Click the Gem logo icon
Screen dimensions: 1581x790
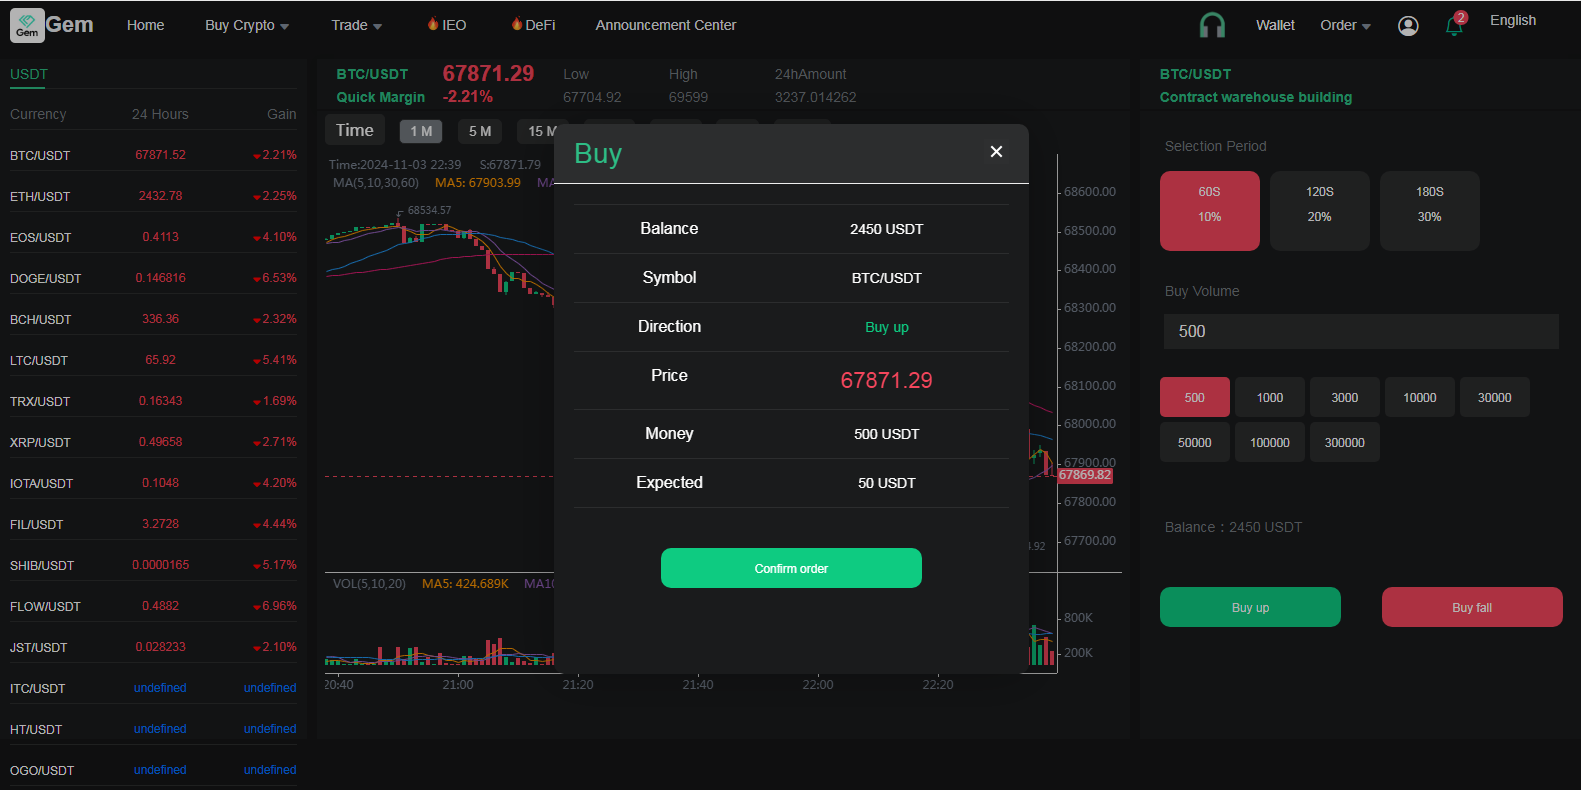(27, 25)
